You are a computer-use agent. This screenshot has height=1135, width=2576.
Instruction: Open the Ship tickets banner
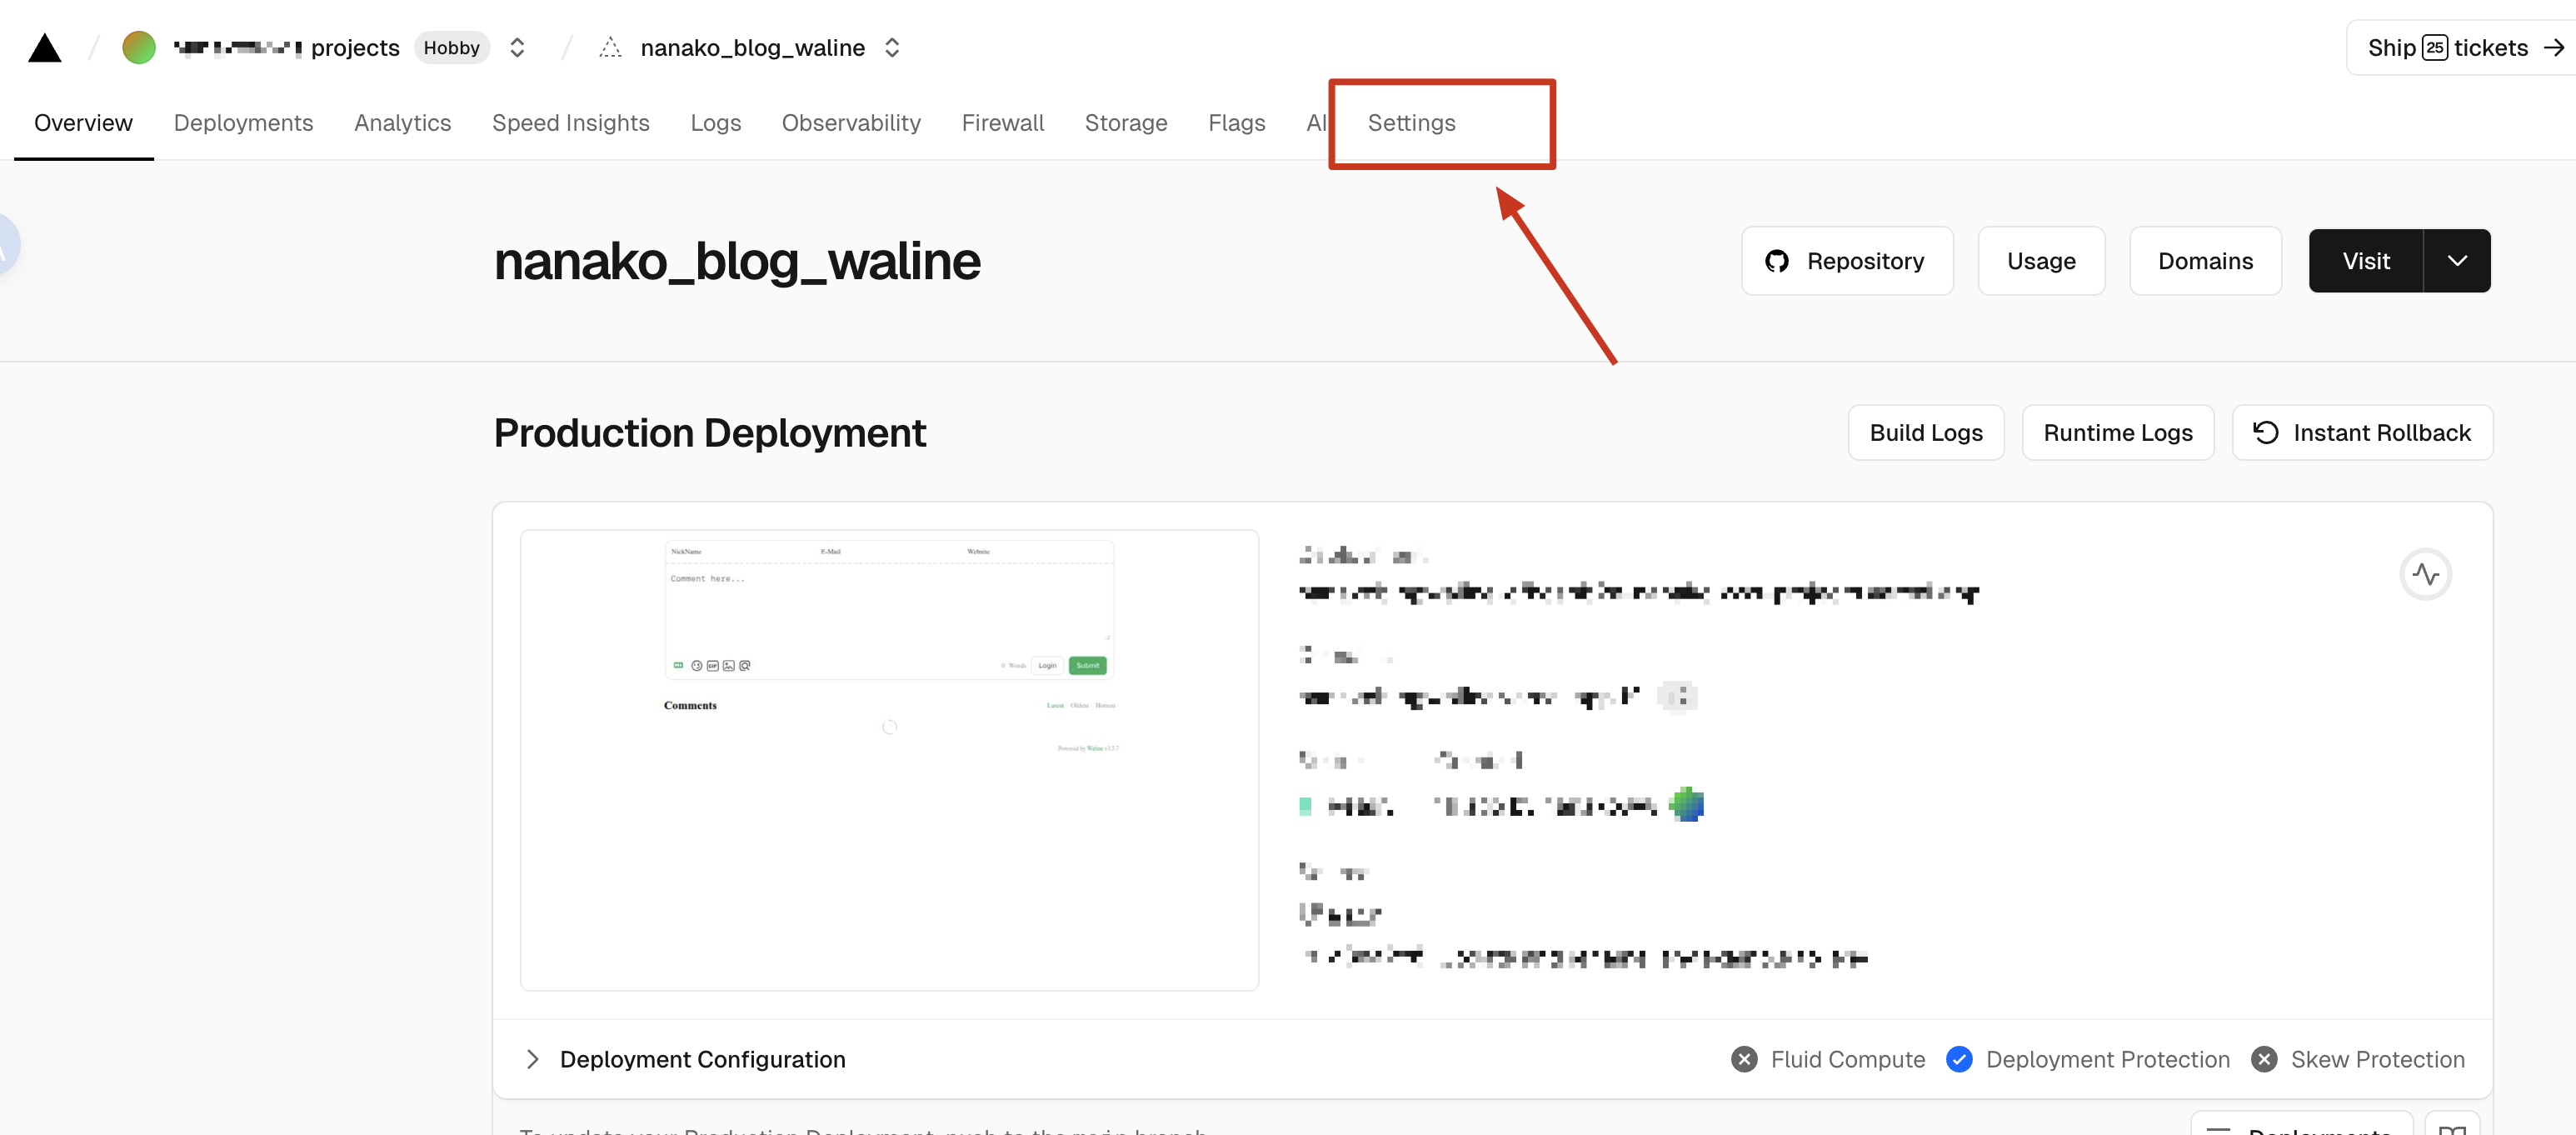point(2461,47)
